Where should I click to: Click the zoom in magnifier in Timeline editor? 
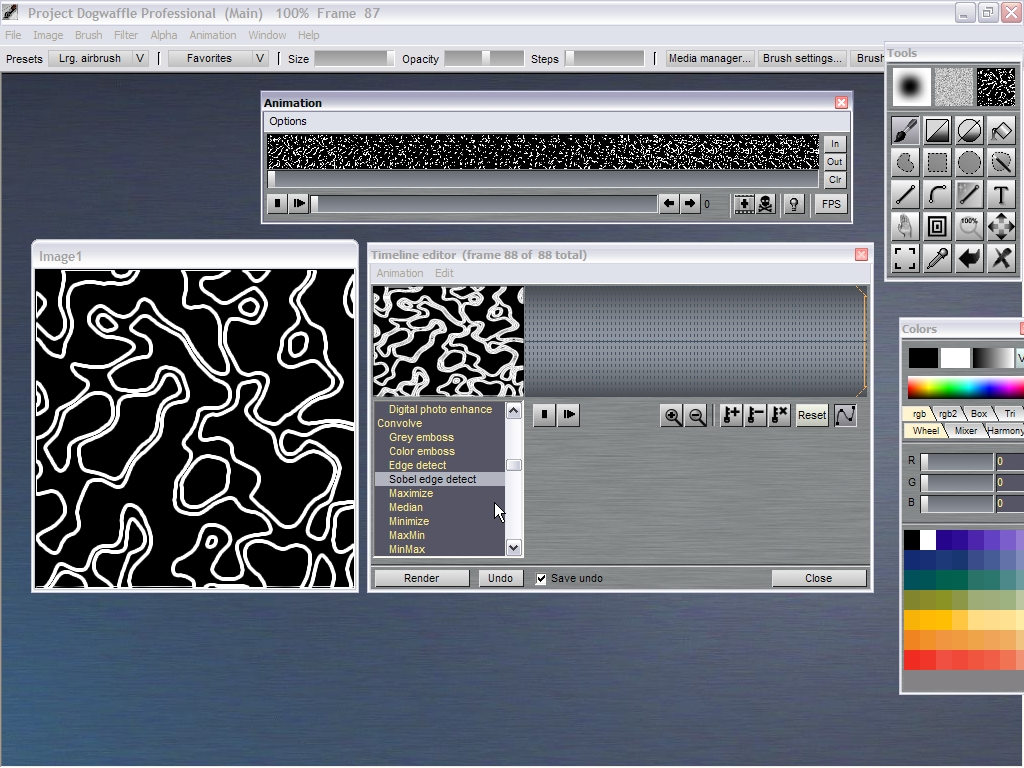(673, 416)
